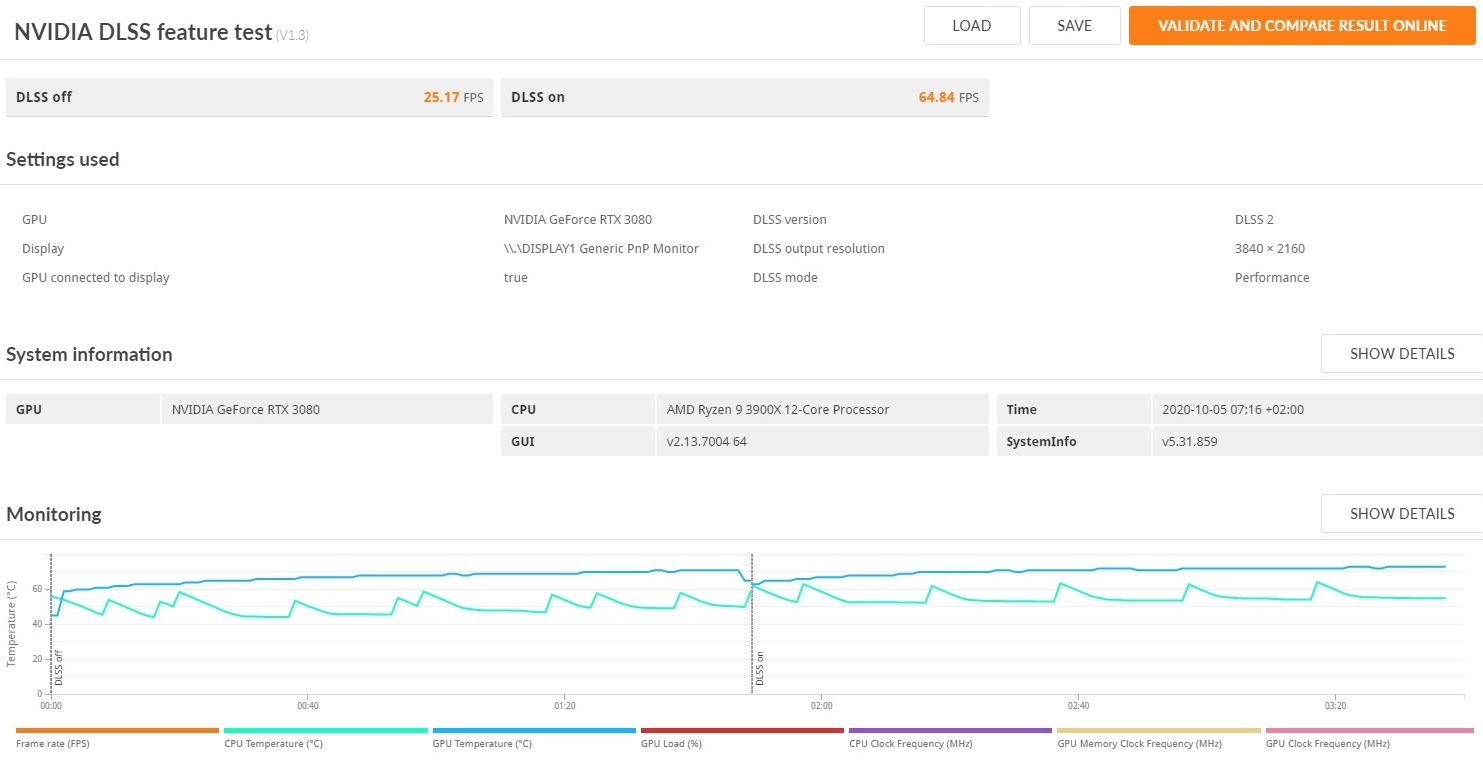The height and width of the screenshot is (761, 1483).
Task: Expand System information with SHOW DETAILS
Action: point(1402,354)
